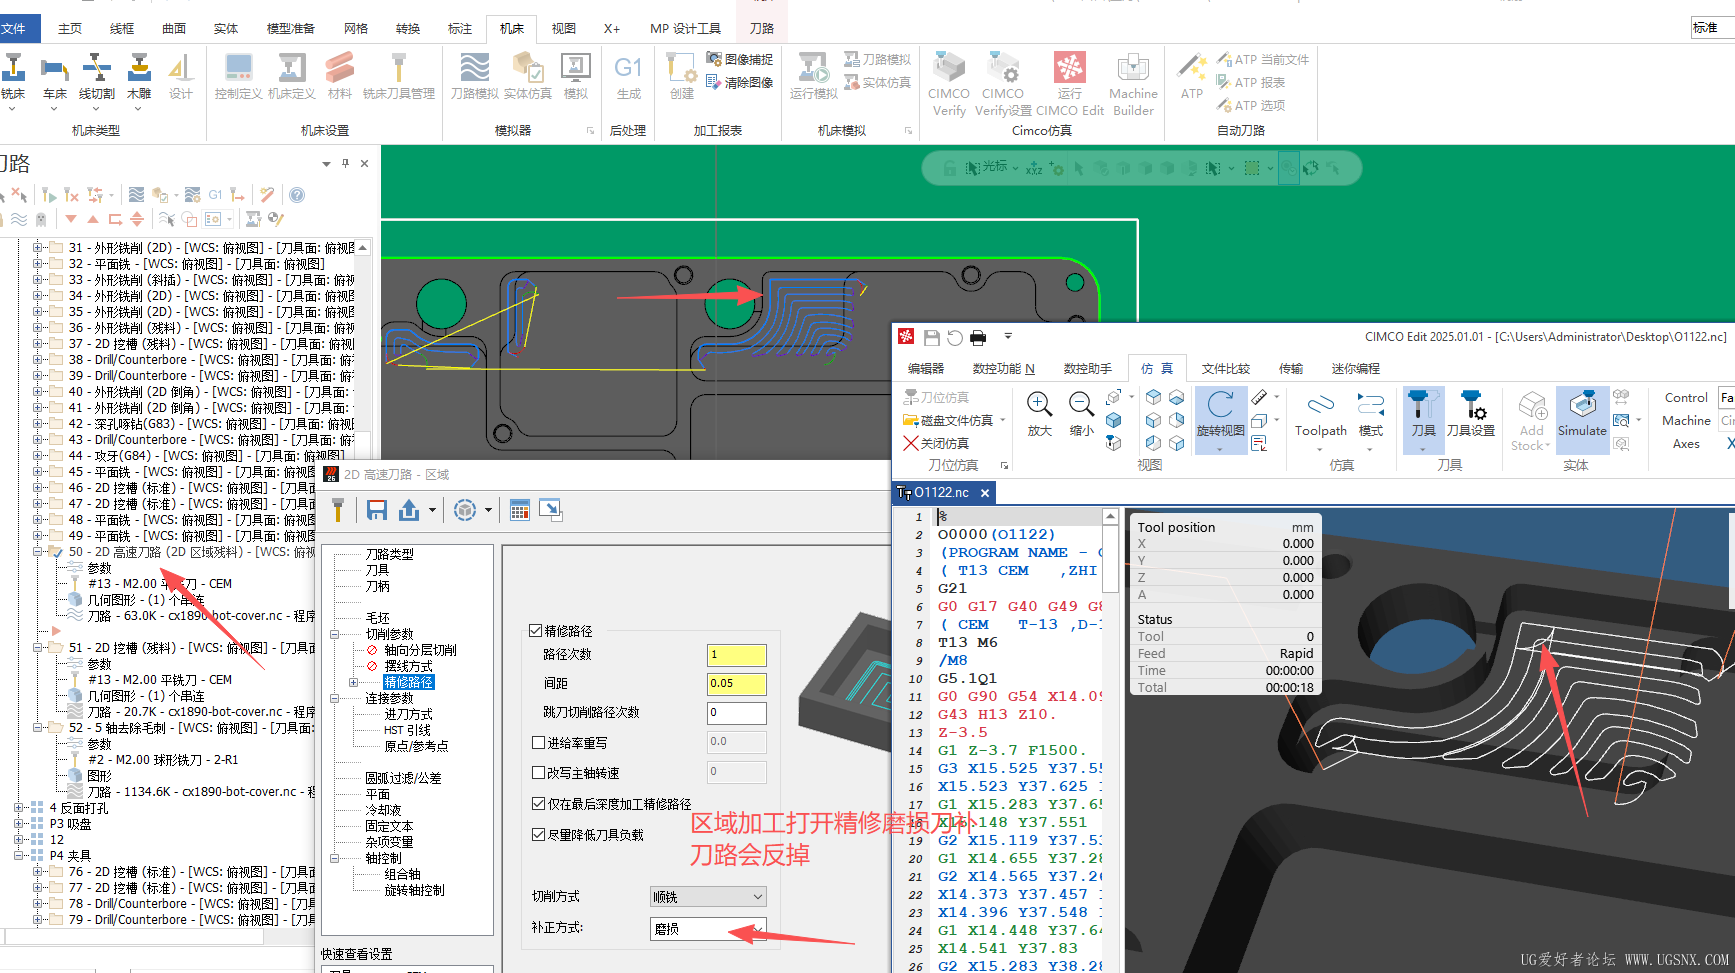Open the 标准 dropdown at top right
This screenshot has height=973, width=1735.
click(x=1712, y=28)
